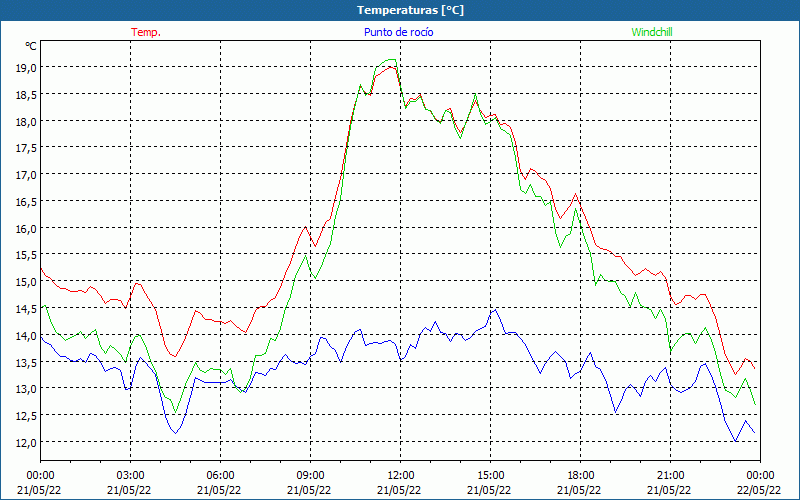
Task: Click the 13,5 y-axis value
Action: [26, 362]
